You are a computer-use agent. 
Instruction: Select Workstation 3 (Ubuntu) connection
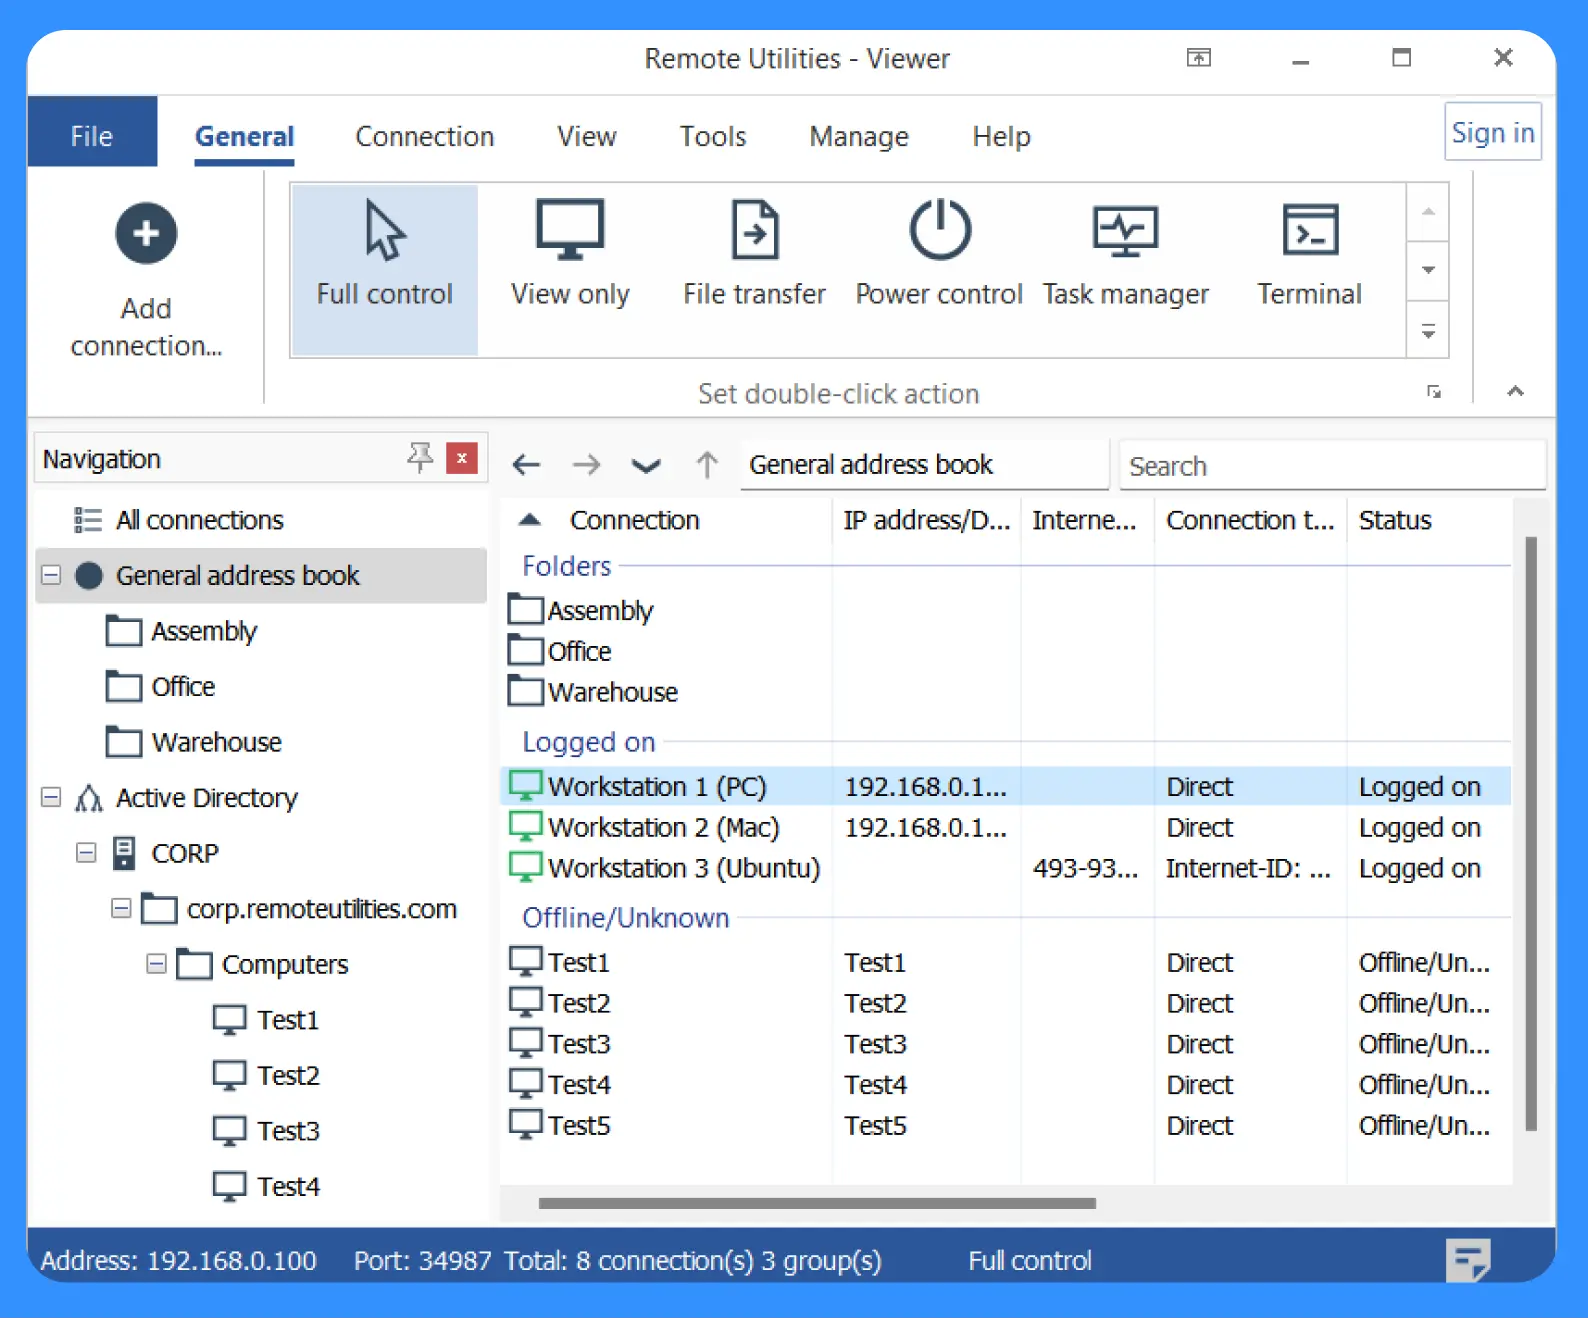point(1005,869)
